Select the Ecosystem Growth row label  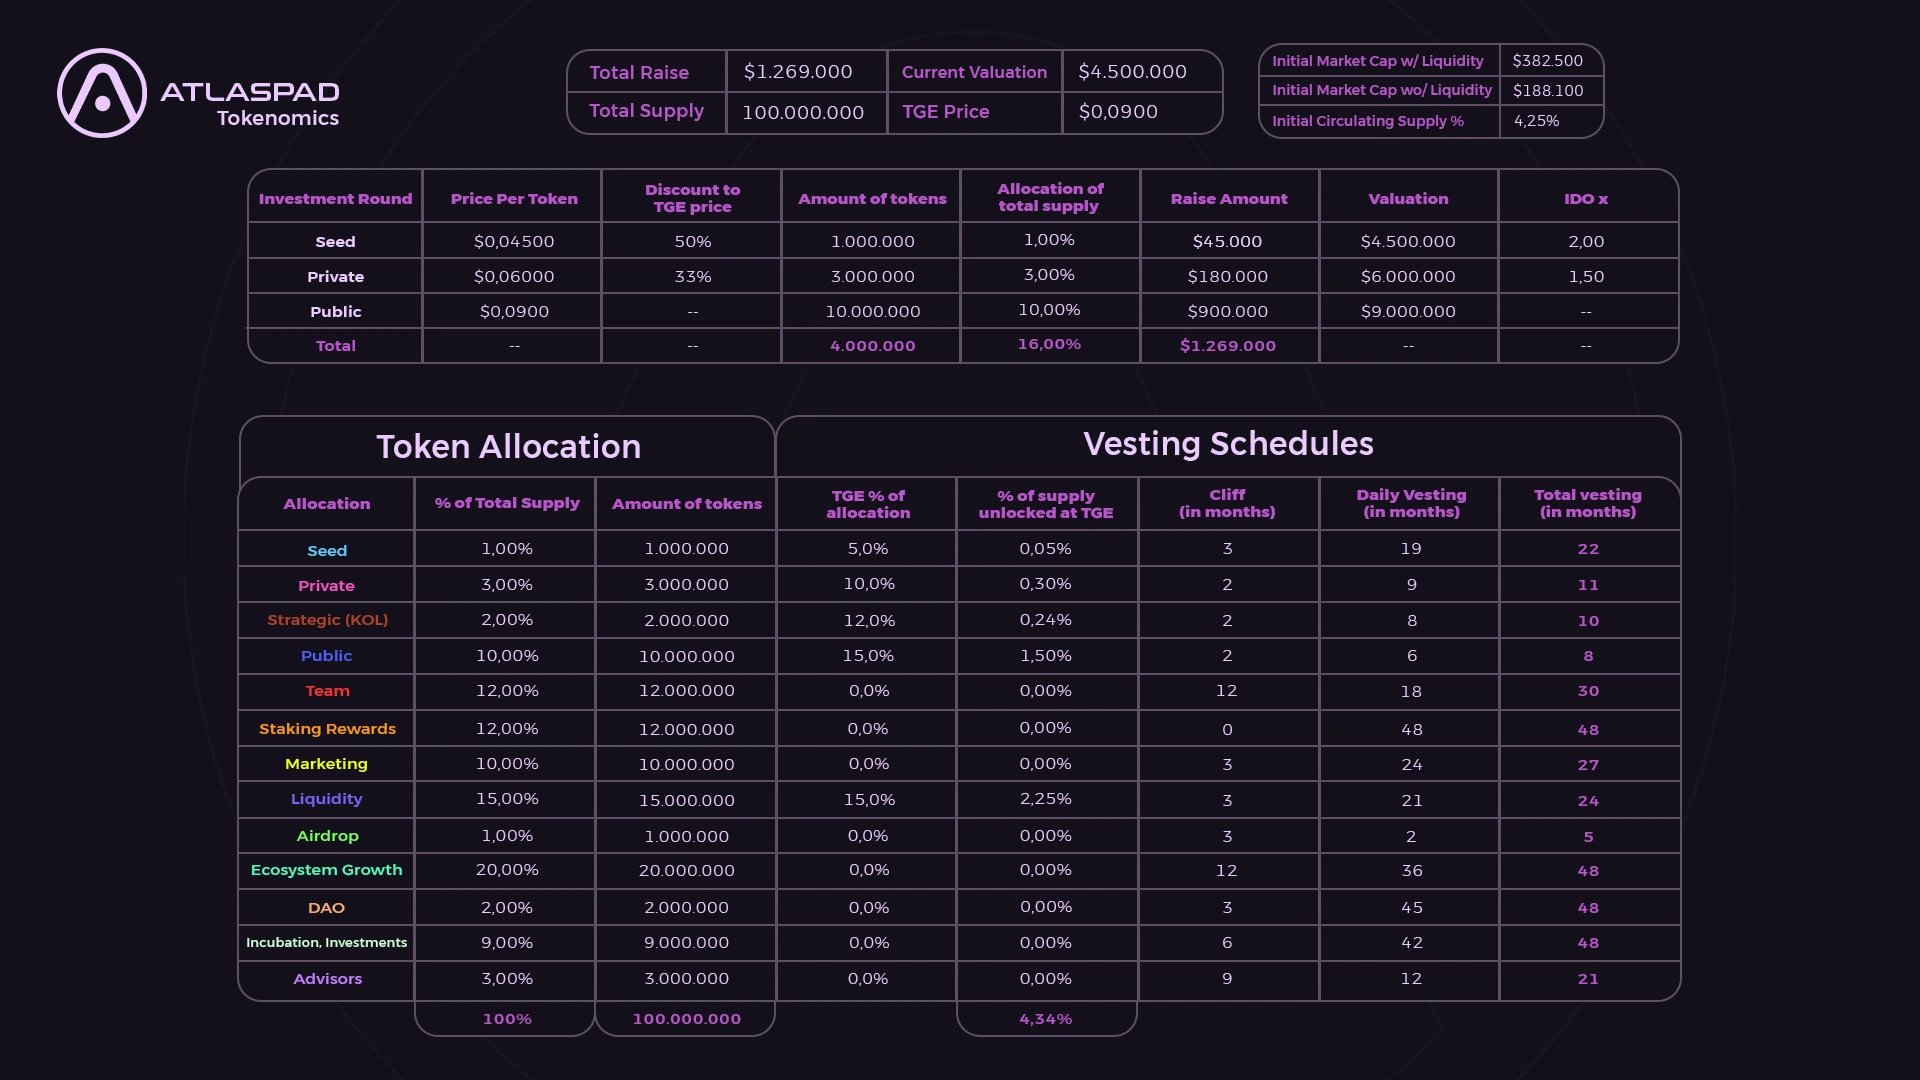(x=326, y=870)
